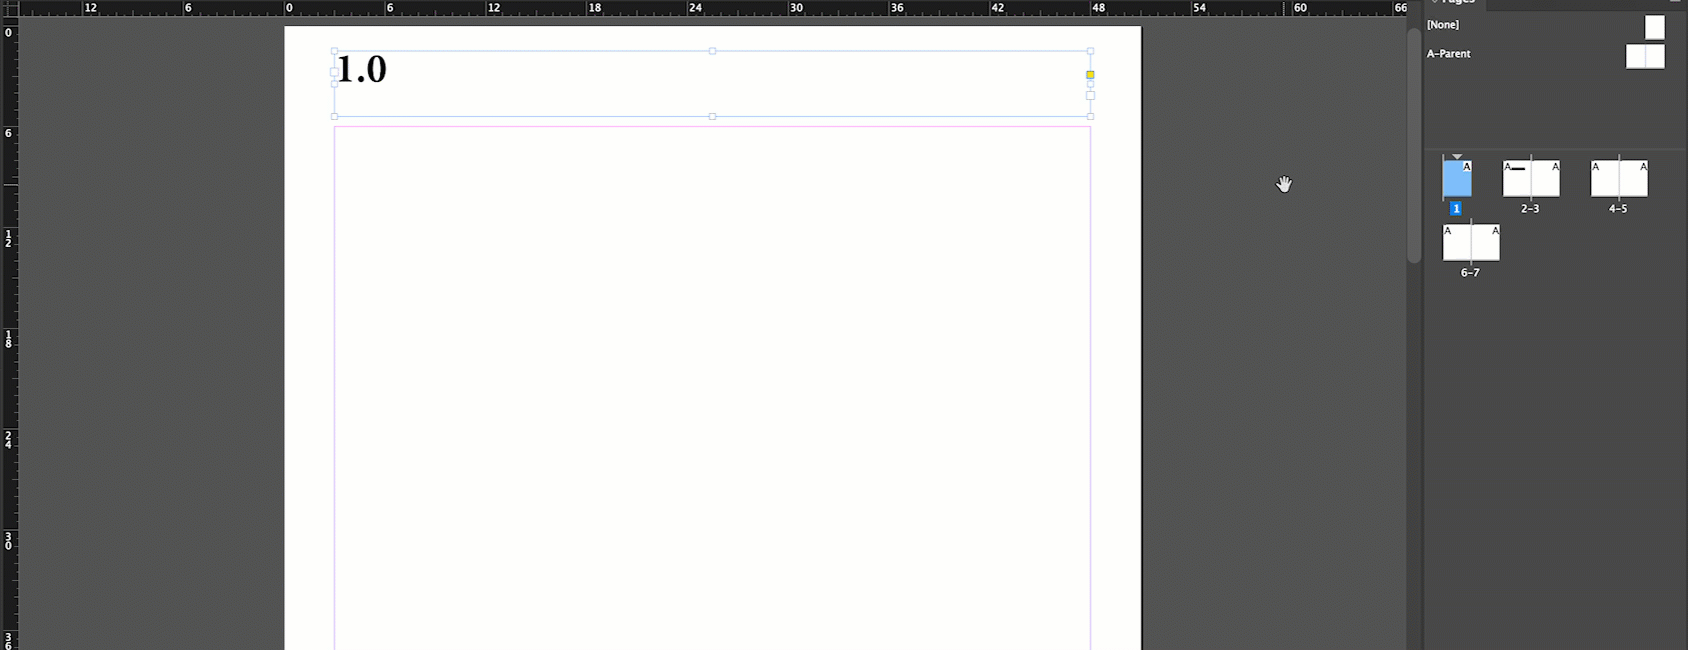Screen dimensions: 1688x650
Task: Click the bottom-right corner handle of text frame
Action: 1090,117
